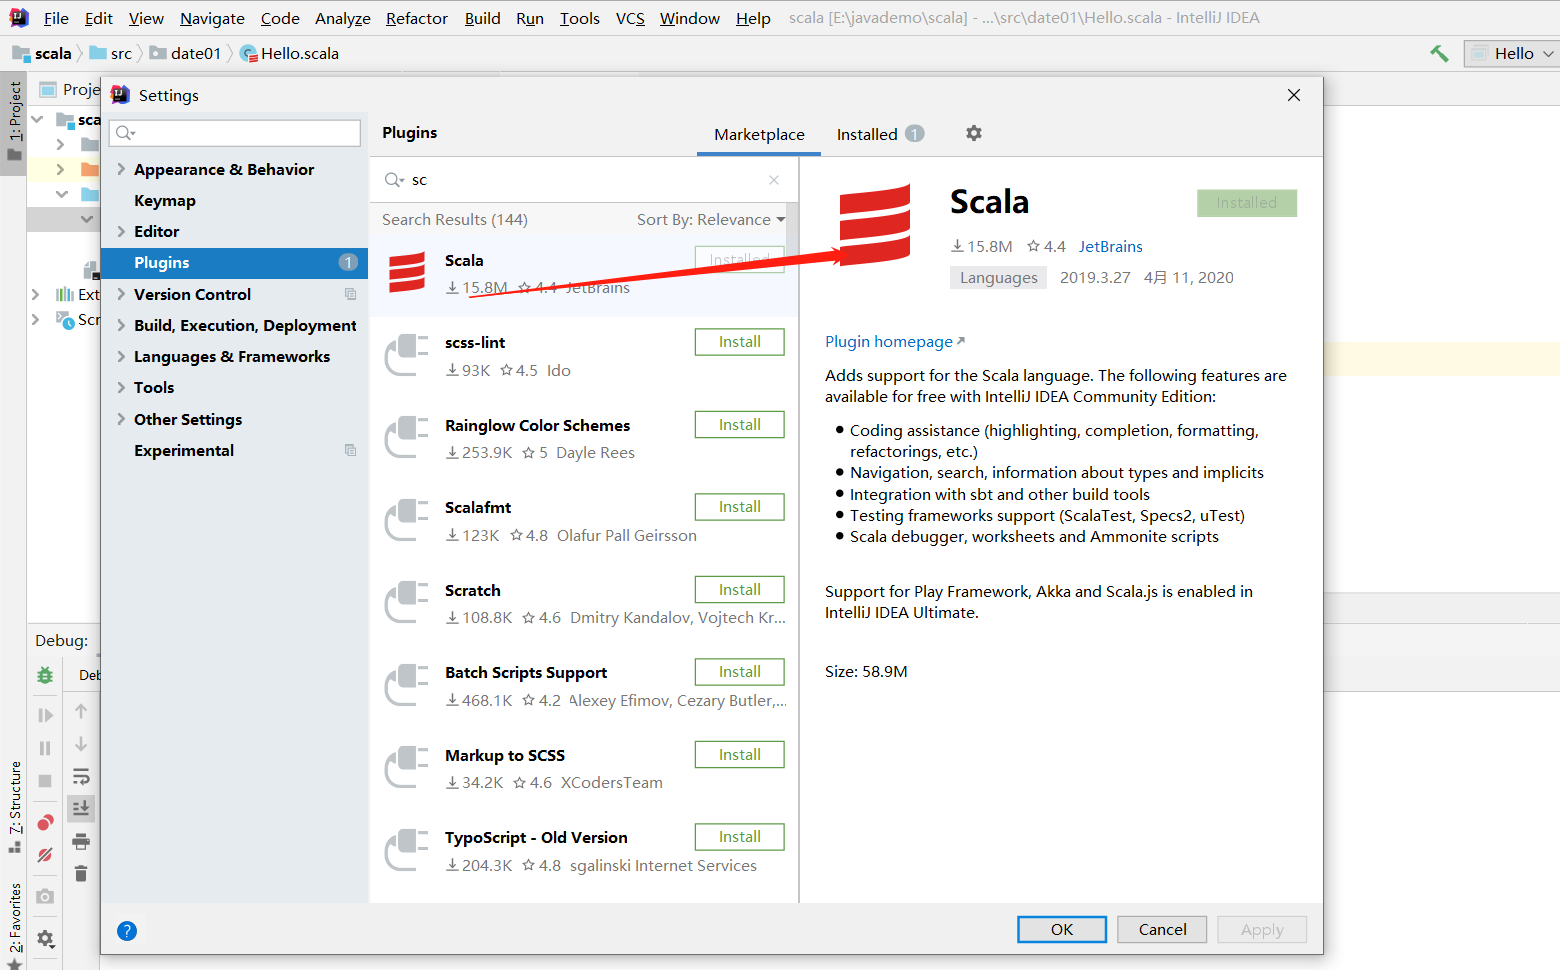Screen dimensions: 1560x970
Task: Select Experimental in settings tree
Action: click(184, 450)
